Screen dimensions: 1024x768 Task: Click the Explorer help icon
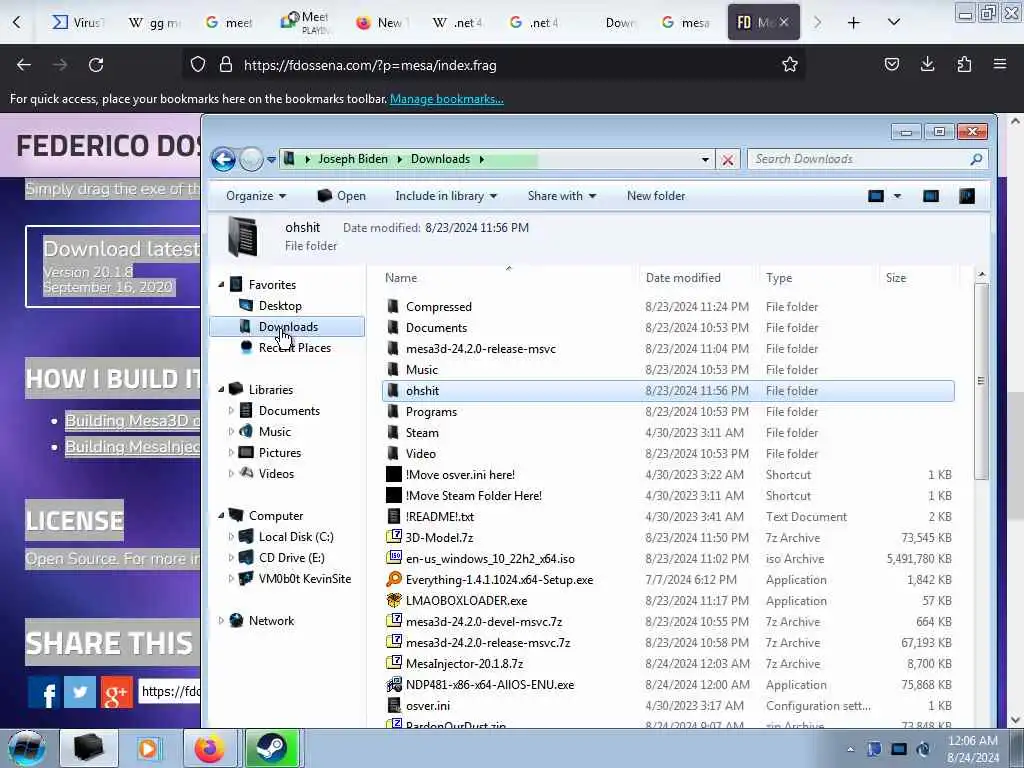click(967, 196)
